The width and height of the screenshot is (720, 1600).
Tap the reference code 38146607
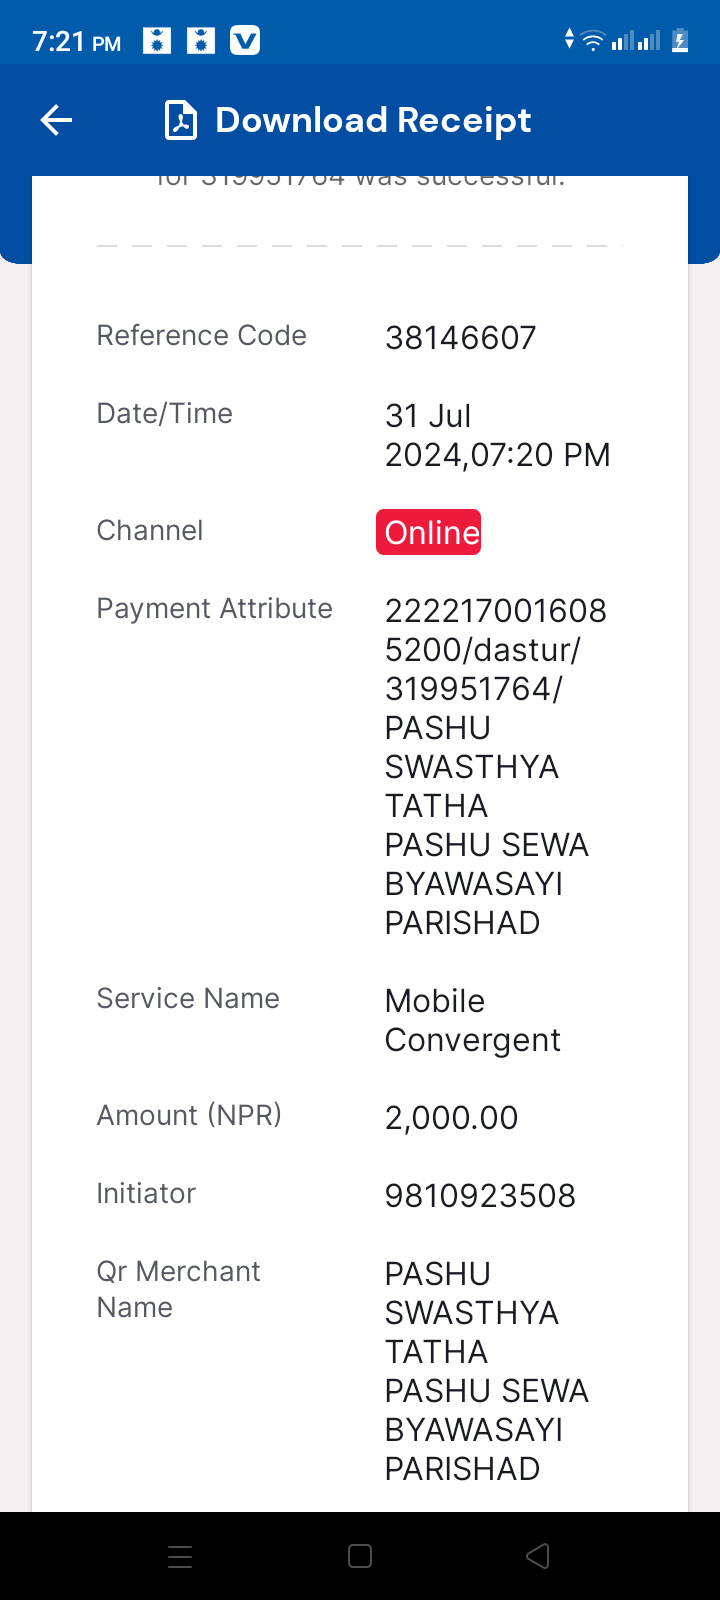[x=461, y=338]
